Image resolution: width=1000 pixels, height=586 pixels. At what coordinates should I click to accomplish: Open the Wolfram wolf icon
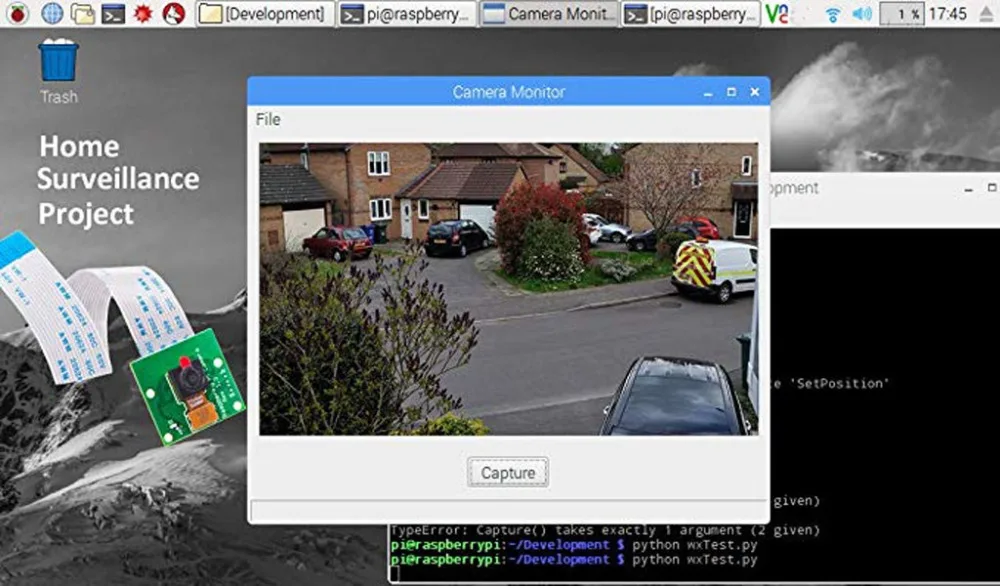coord(173,13)
